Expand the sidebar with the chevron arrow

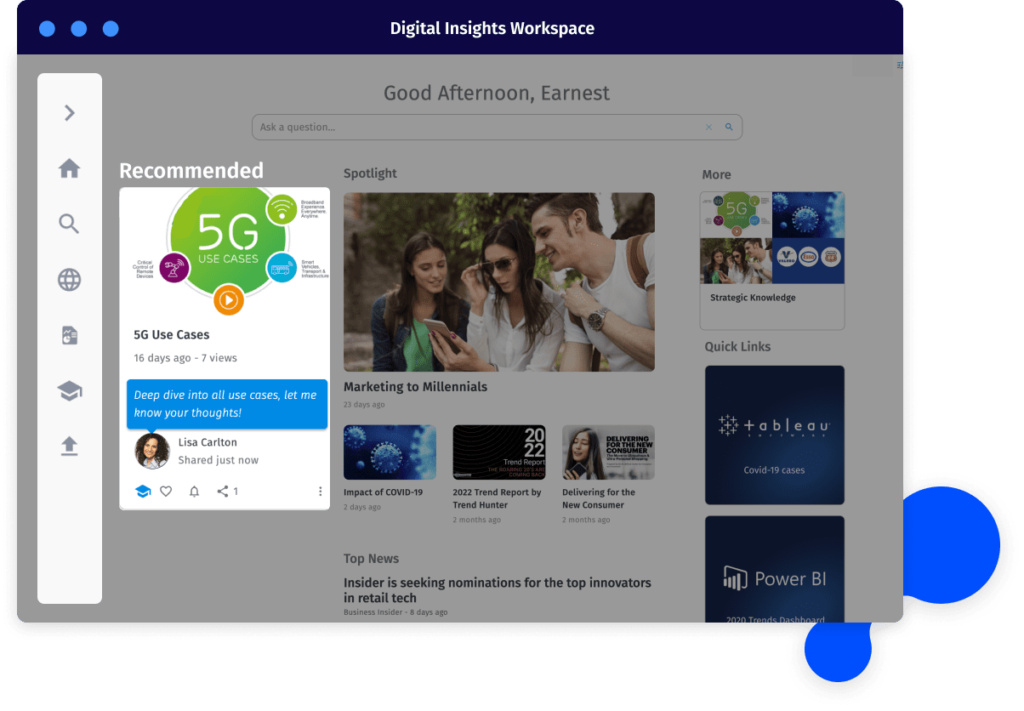pos(69,113)
